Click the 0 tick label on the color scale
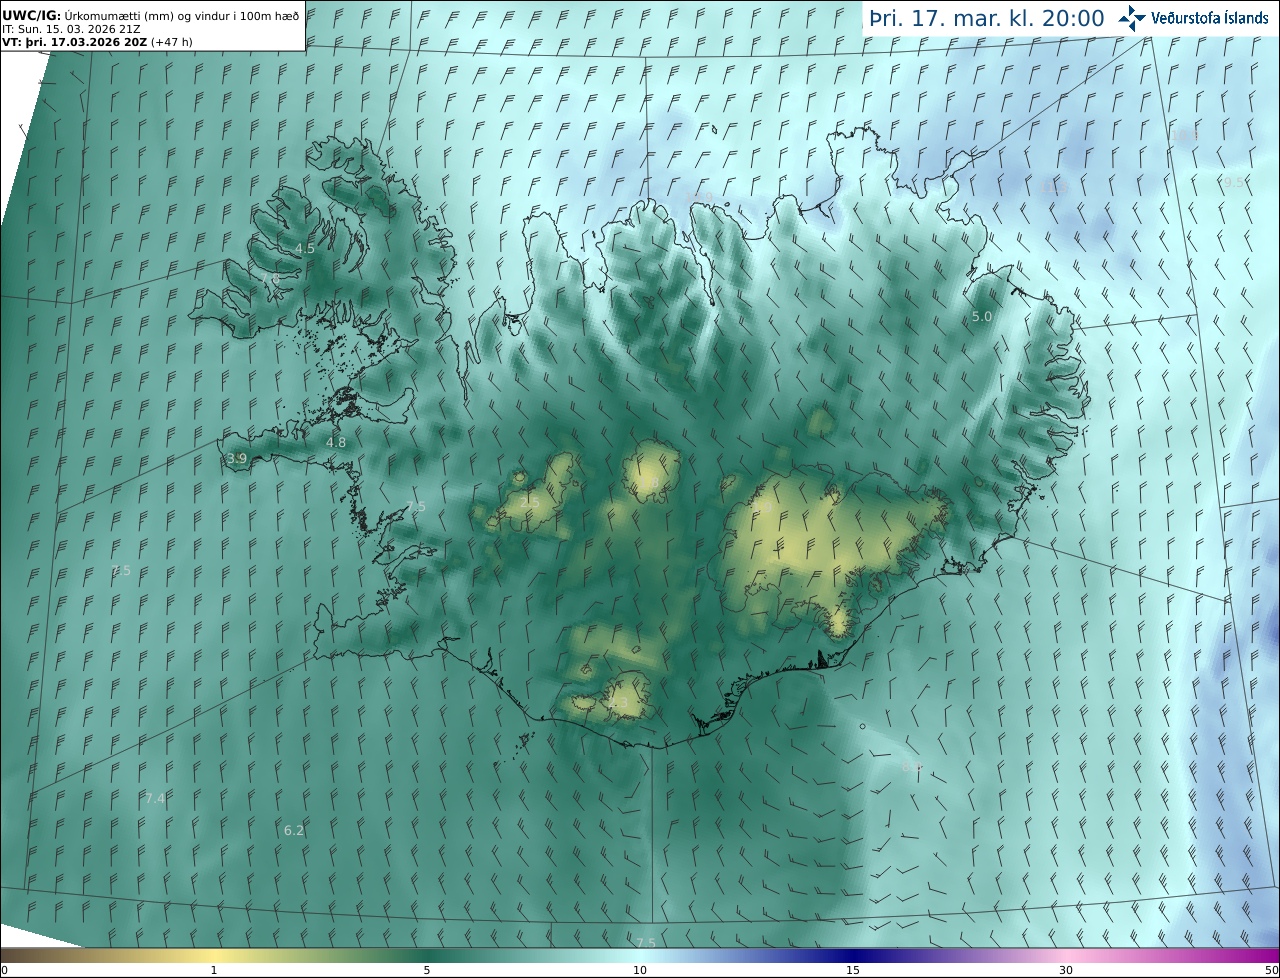This screenshot has height=978, width=1280. tap(4, 970)
